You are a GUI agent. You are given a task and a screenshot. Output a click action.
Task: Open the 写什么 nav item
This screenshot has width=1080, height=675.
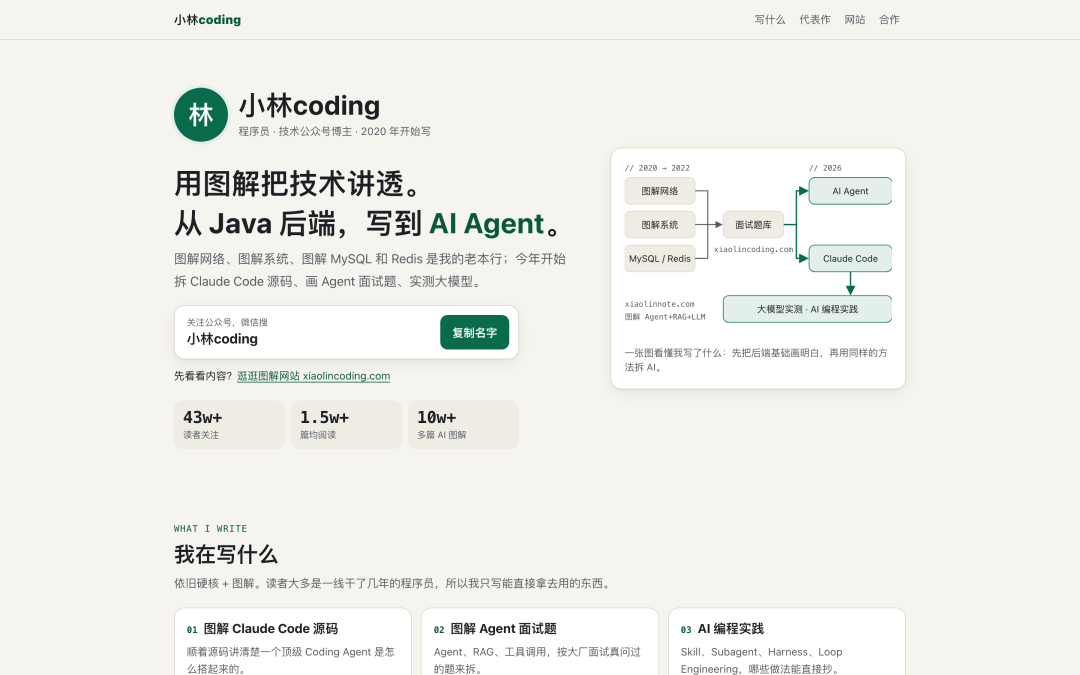pyautogui.click(x=769, y=20)
